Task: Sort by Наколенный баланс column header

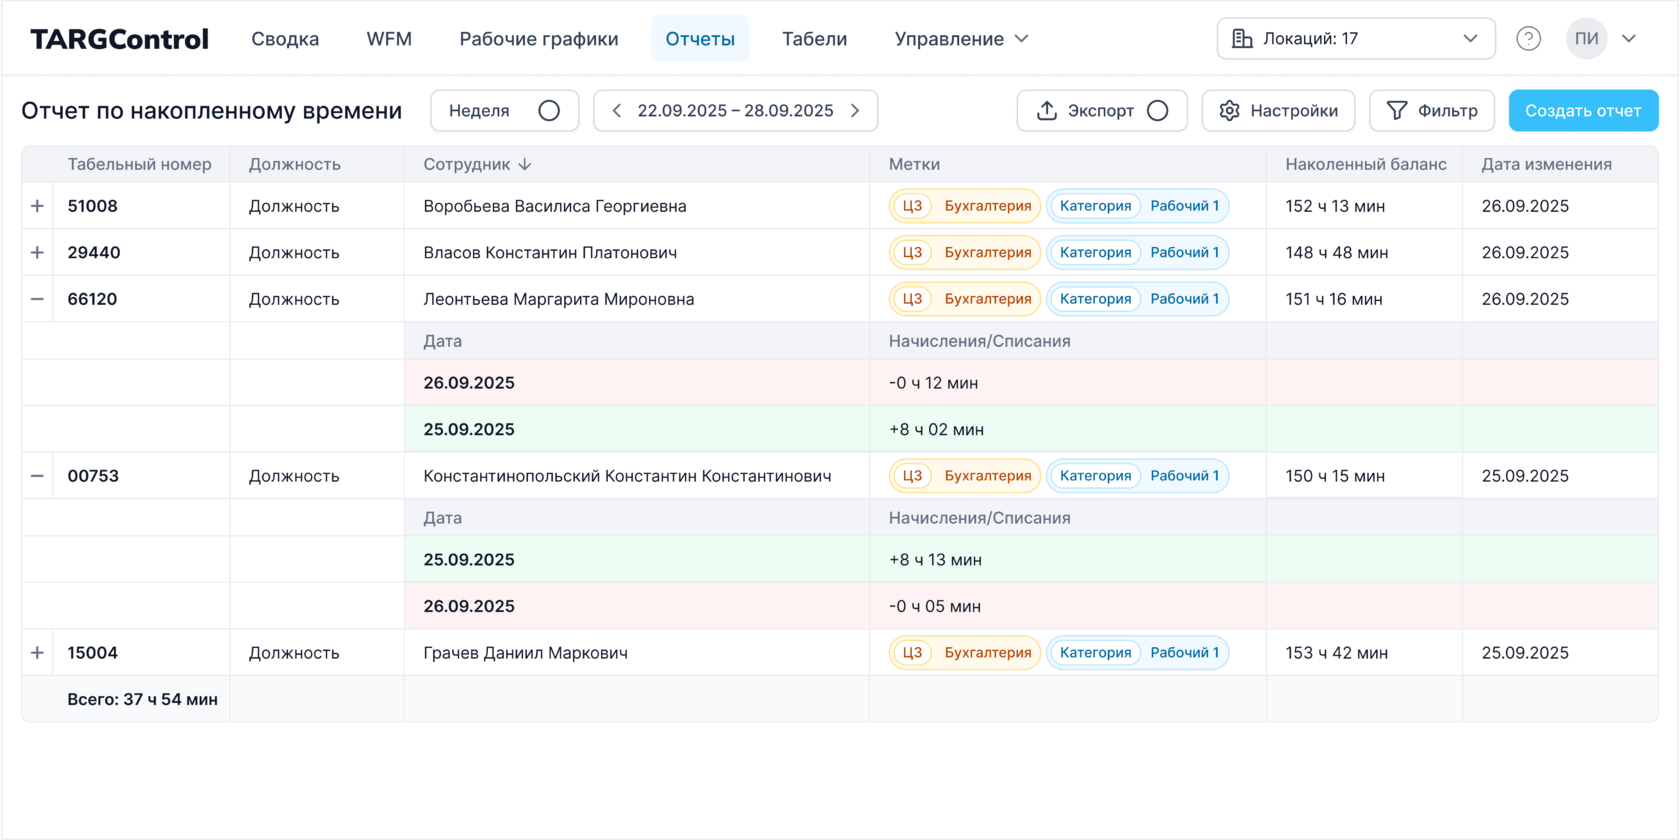Action: click(x=1366, y=164)
